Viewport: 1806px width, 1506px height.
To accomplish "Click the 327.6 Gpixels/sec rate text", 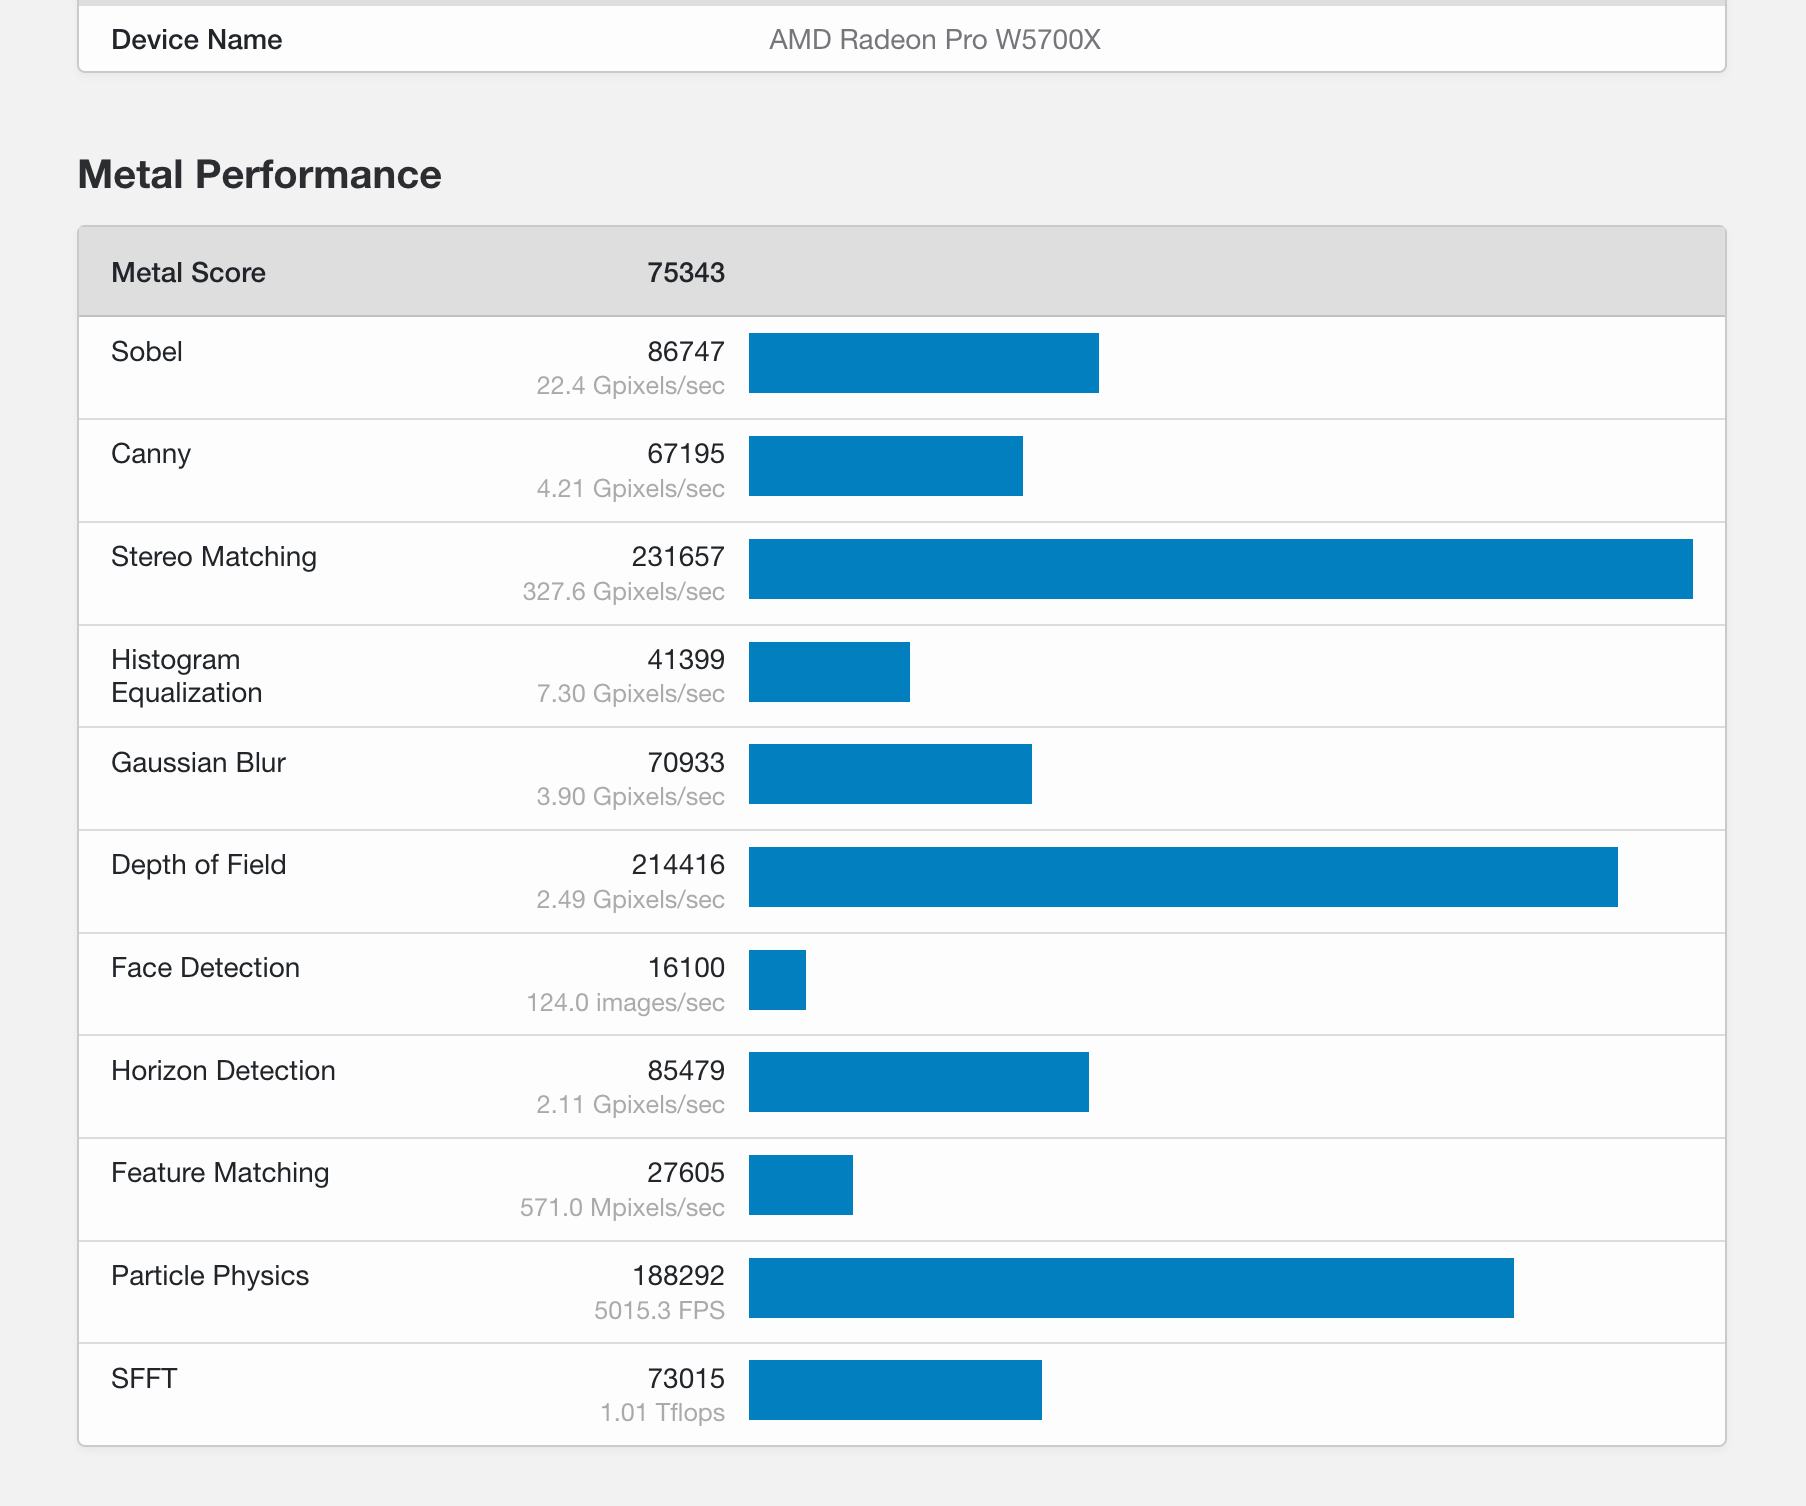I will [x=623, y=591].
